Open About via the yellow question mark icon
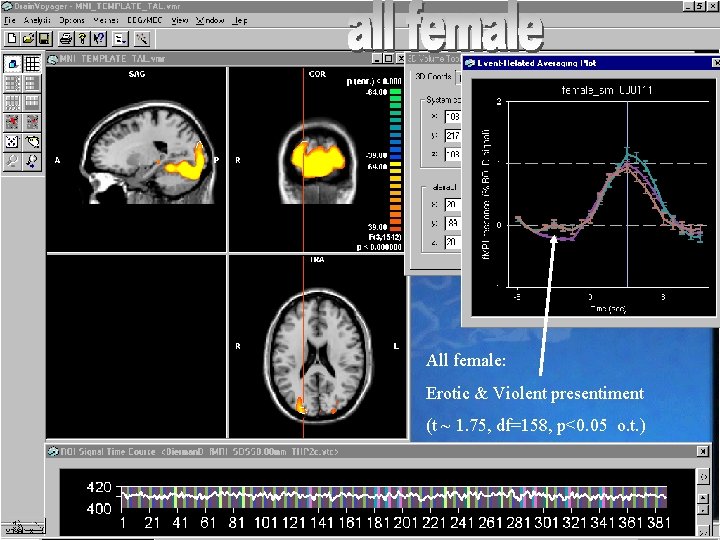The width and height of the screenshot is (720, 540). pos(82,39)
